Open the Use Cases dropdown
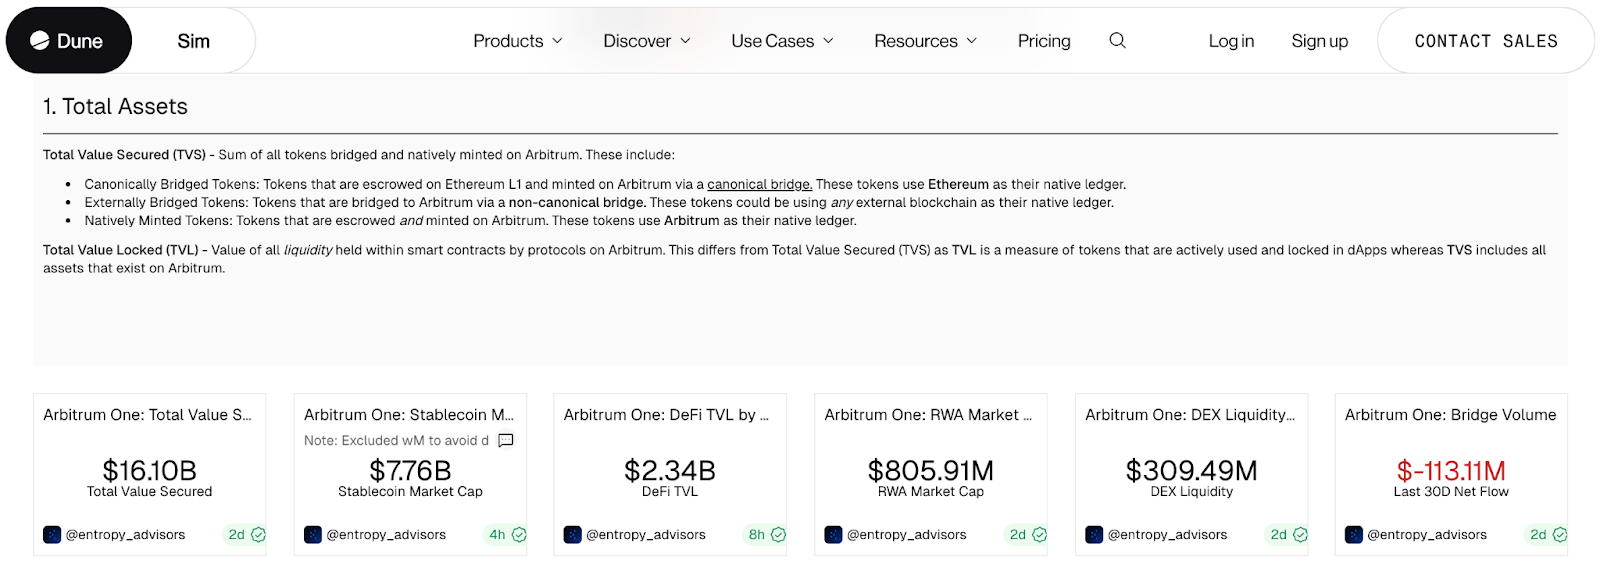Screen dimensions: 1600x575 781,41
